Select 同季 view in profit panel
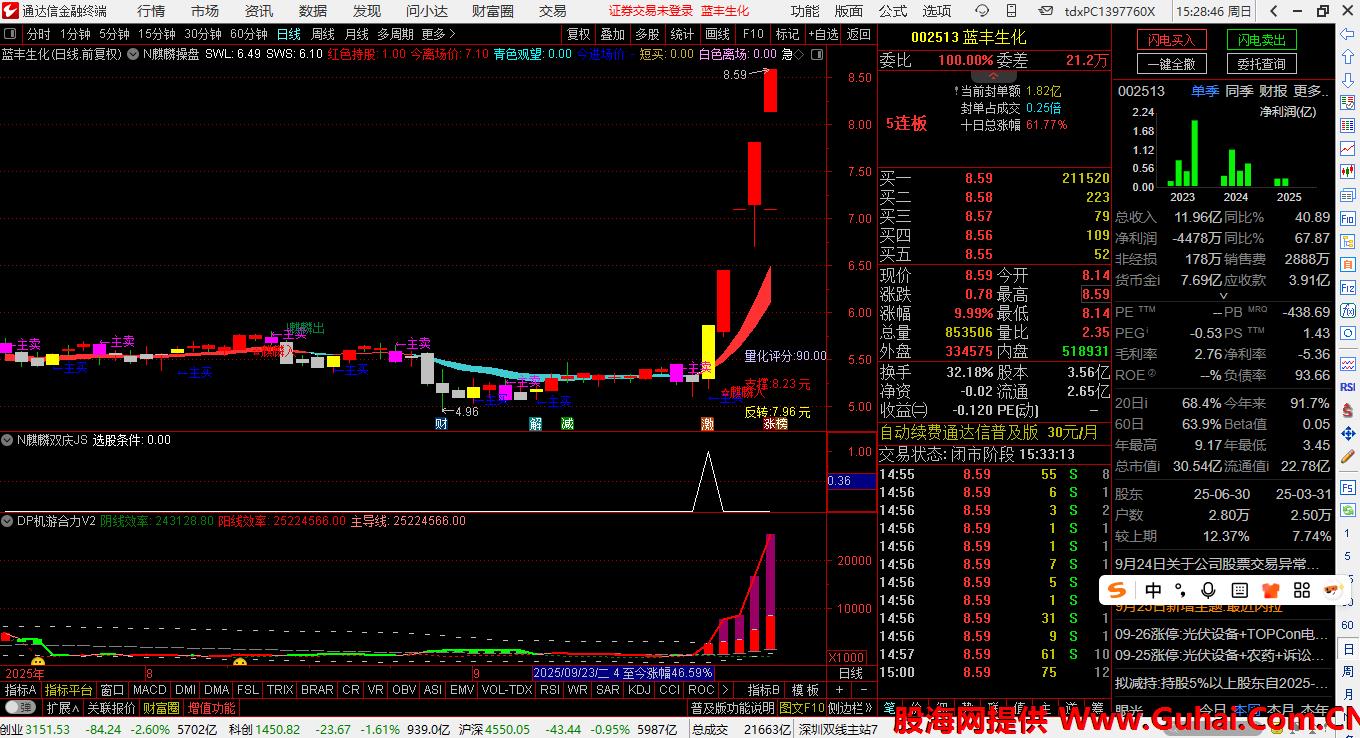1360x738 pixels. tap(1239, 91)
